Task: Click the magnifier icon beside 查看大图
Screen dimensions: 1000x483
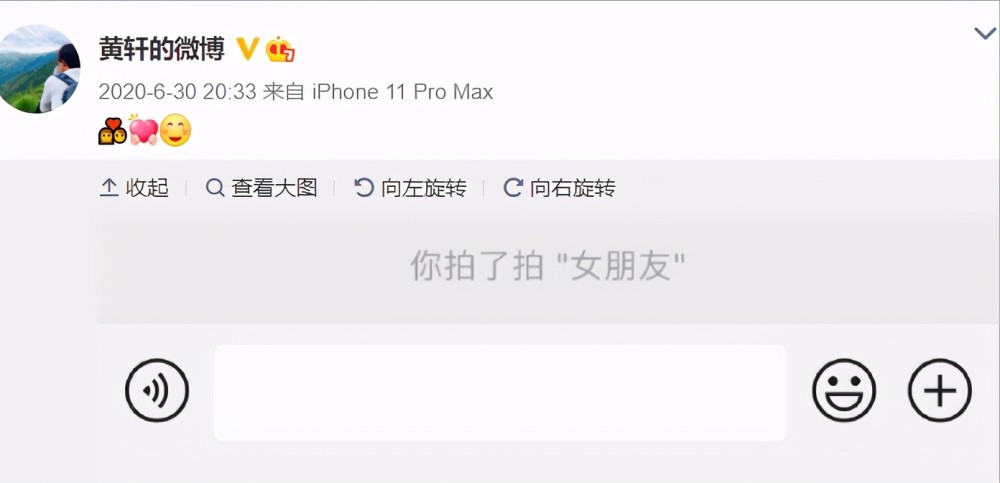Action: (x=216, y=188)
